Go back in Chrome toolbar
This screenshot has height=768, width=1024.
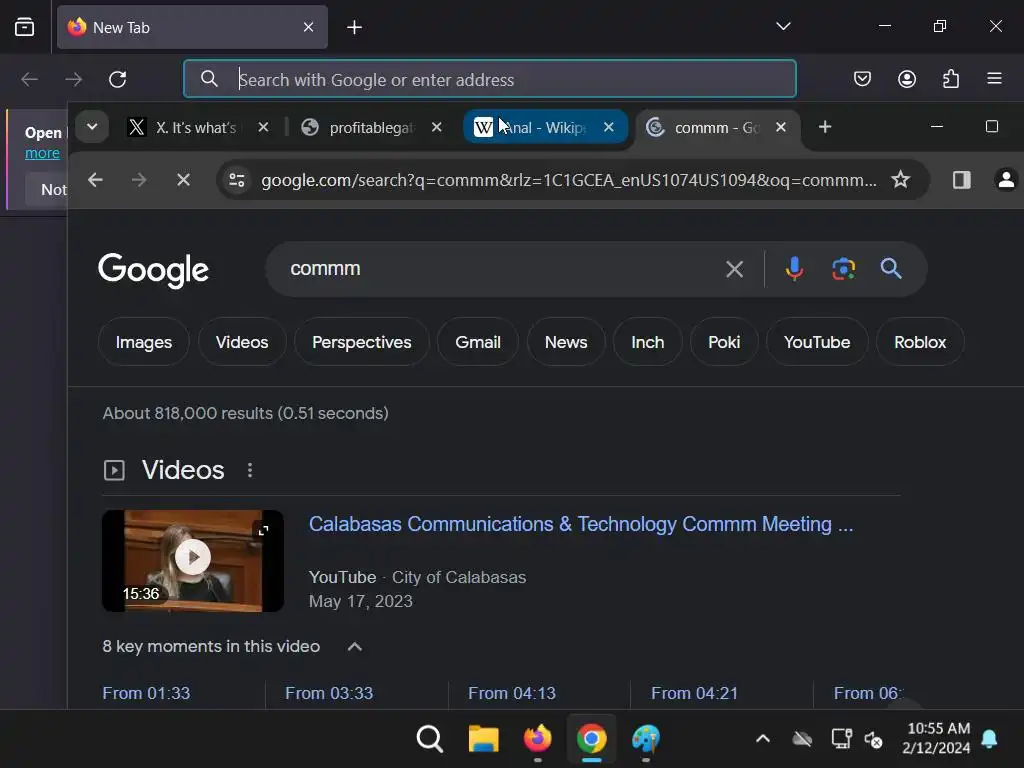pos(95,180)
